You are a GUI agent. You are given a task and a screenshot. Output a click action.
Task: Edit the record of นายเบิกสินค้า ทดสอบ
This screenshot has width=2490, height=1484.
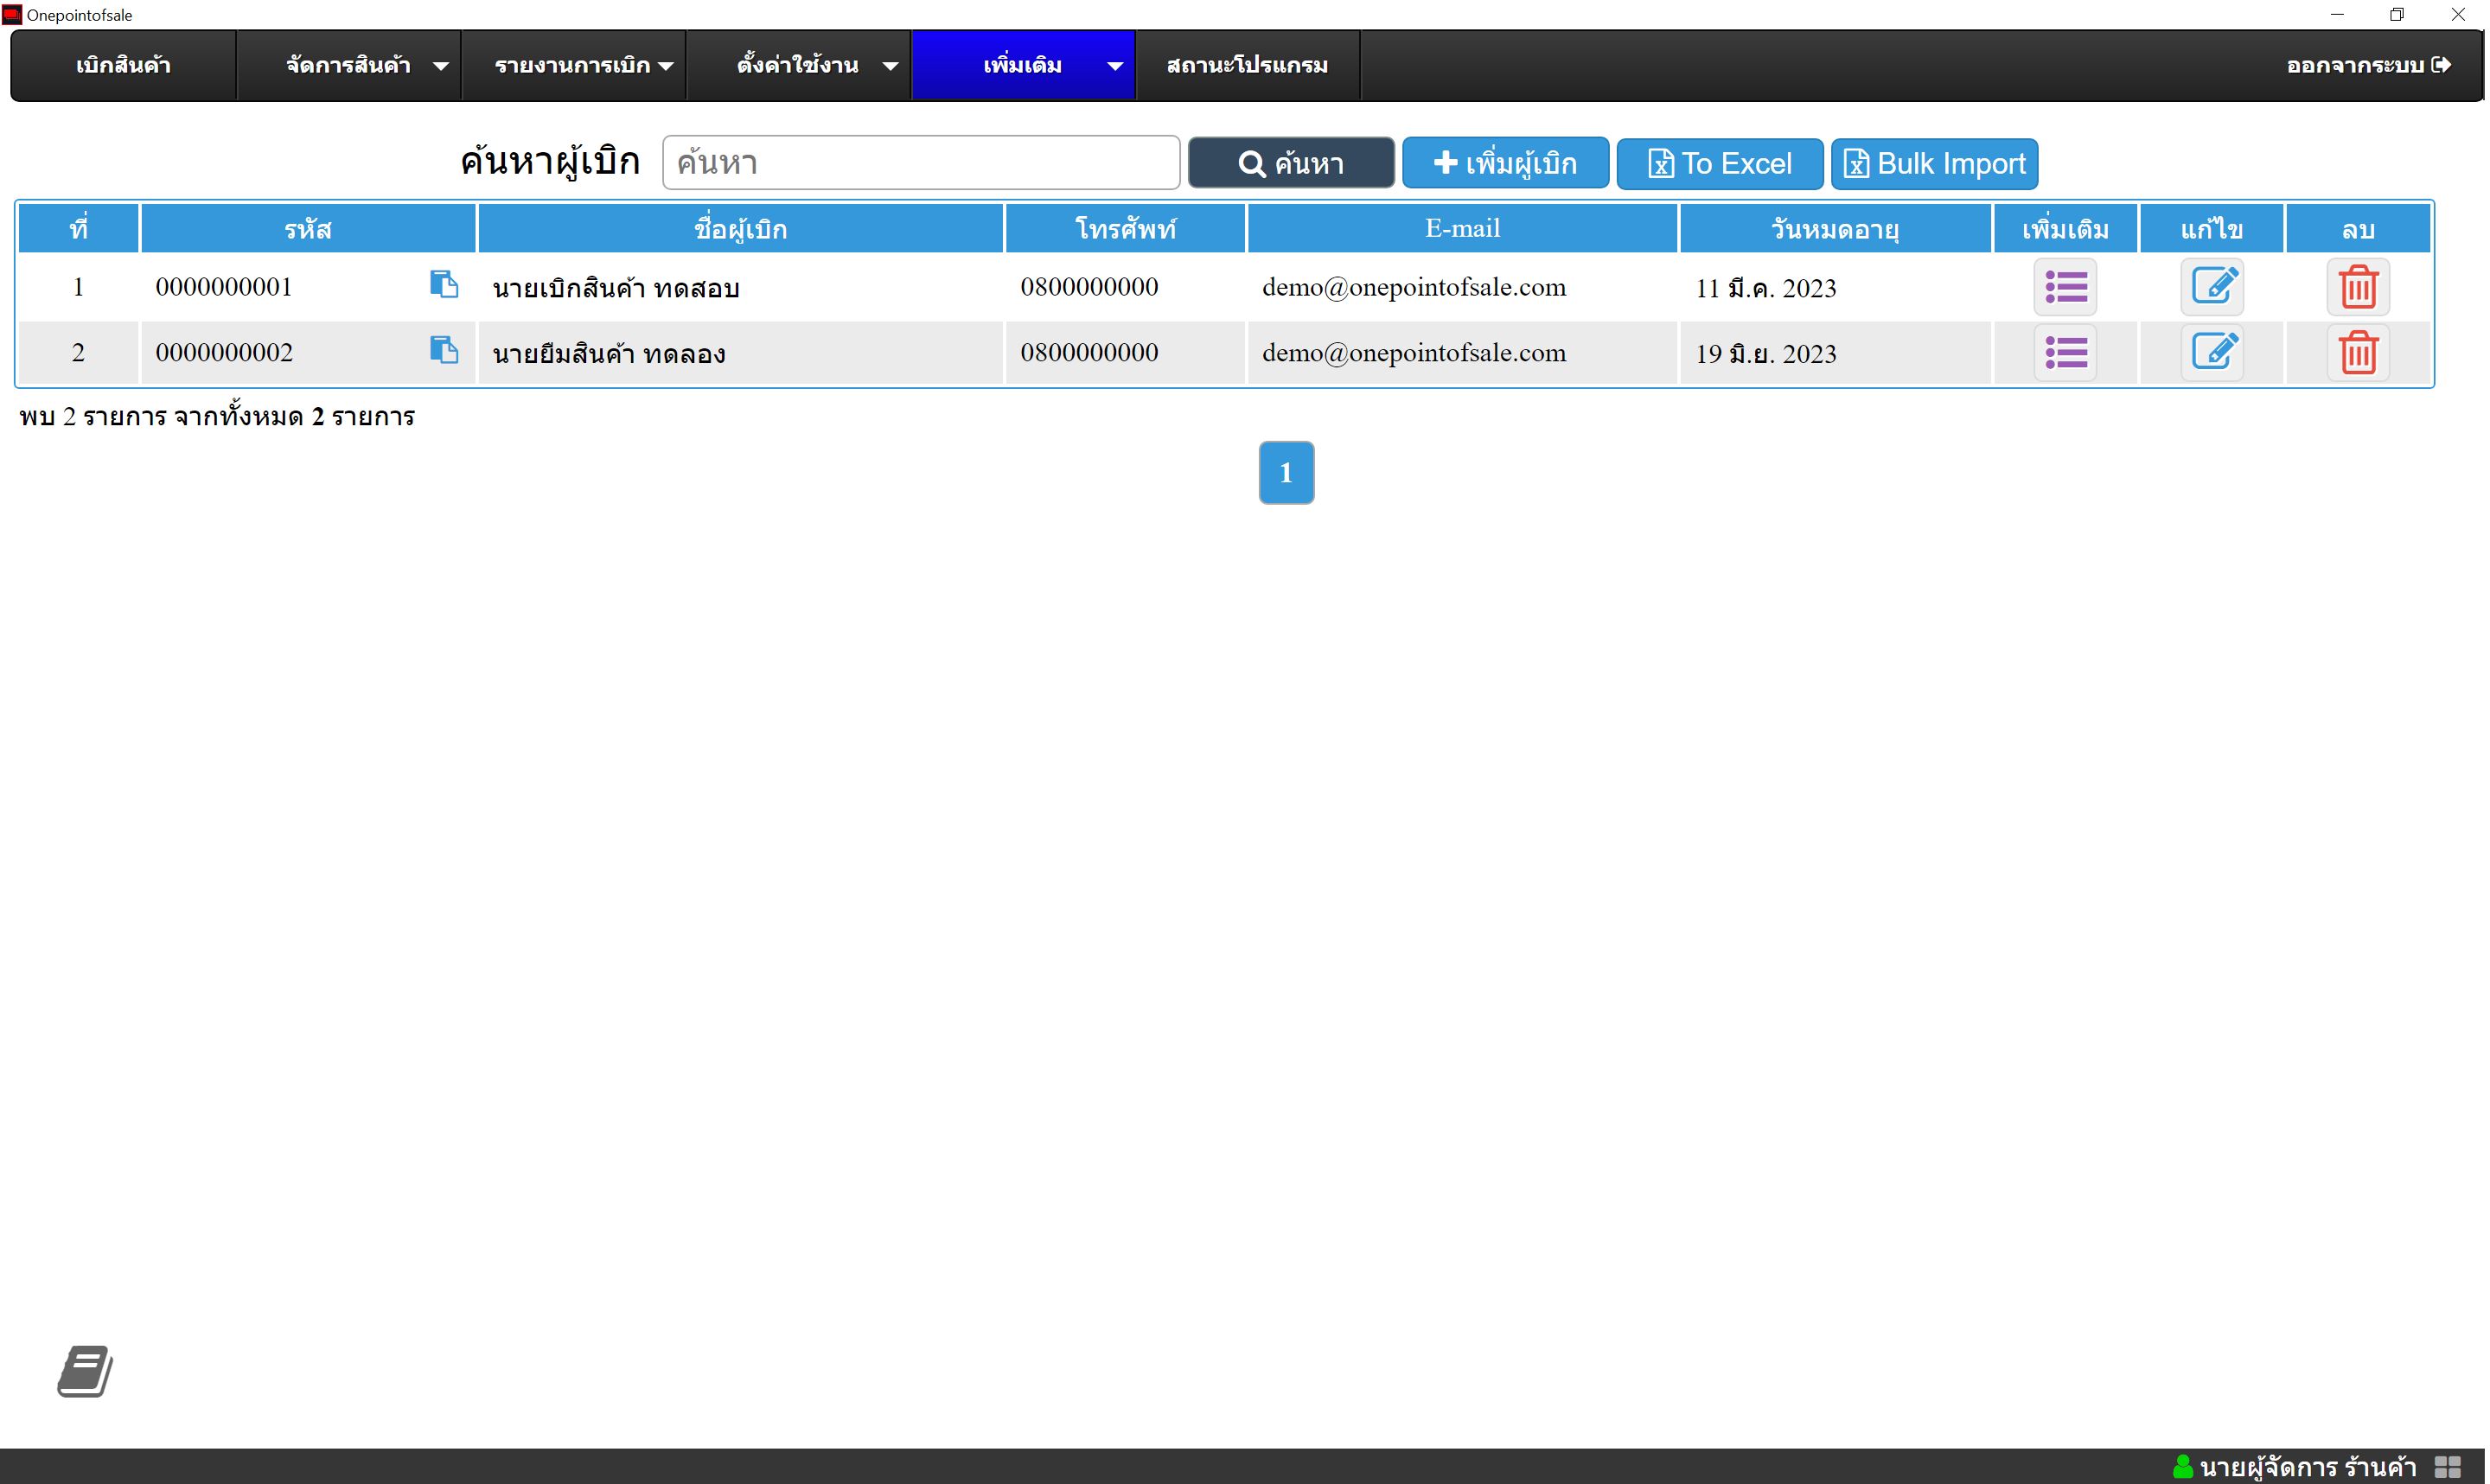tap(2212, 288)
